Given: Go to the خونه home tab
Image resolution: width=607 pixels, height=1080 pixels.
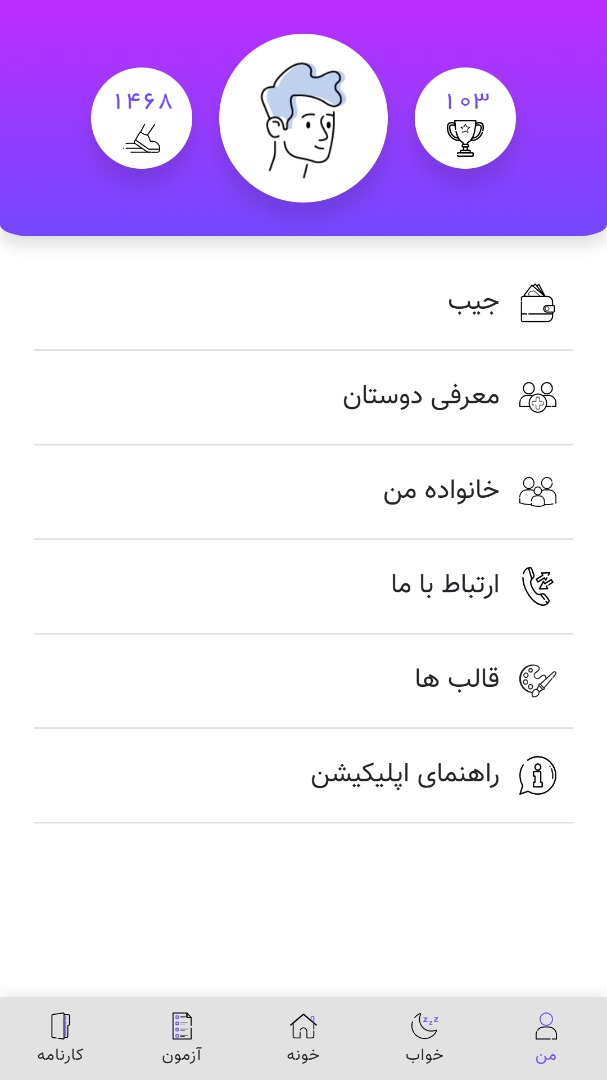Looking at the screenshot, I should click(303, 1037).
